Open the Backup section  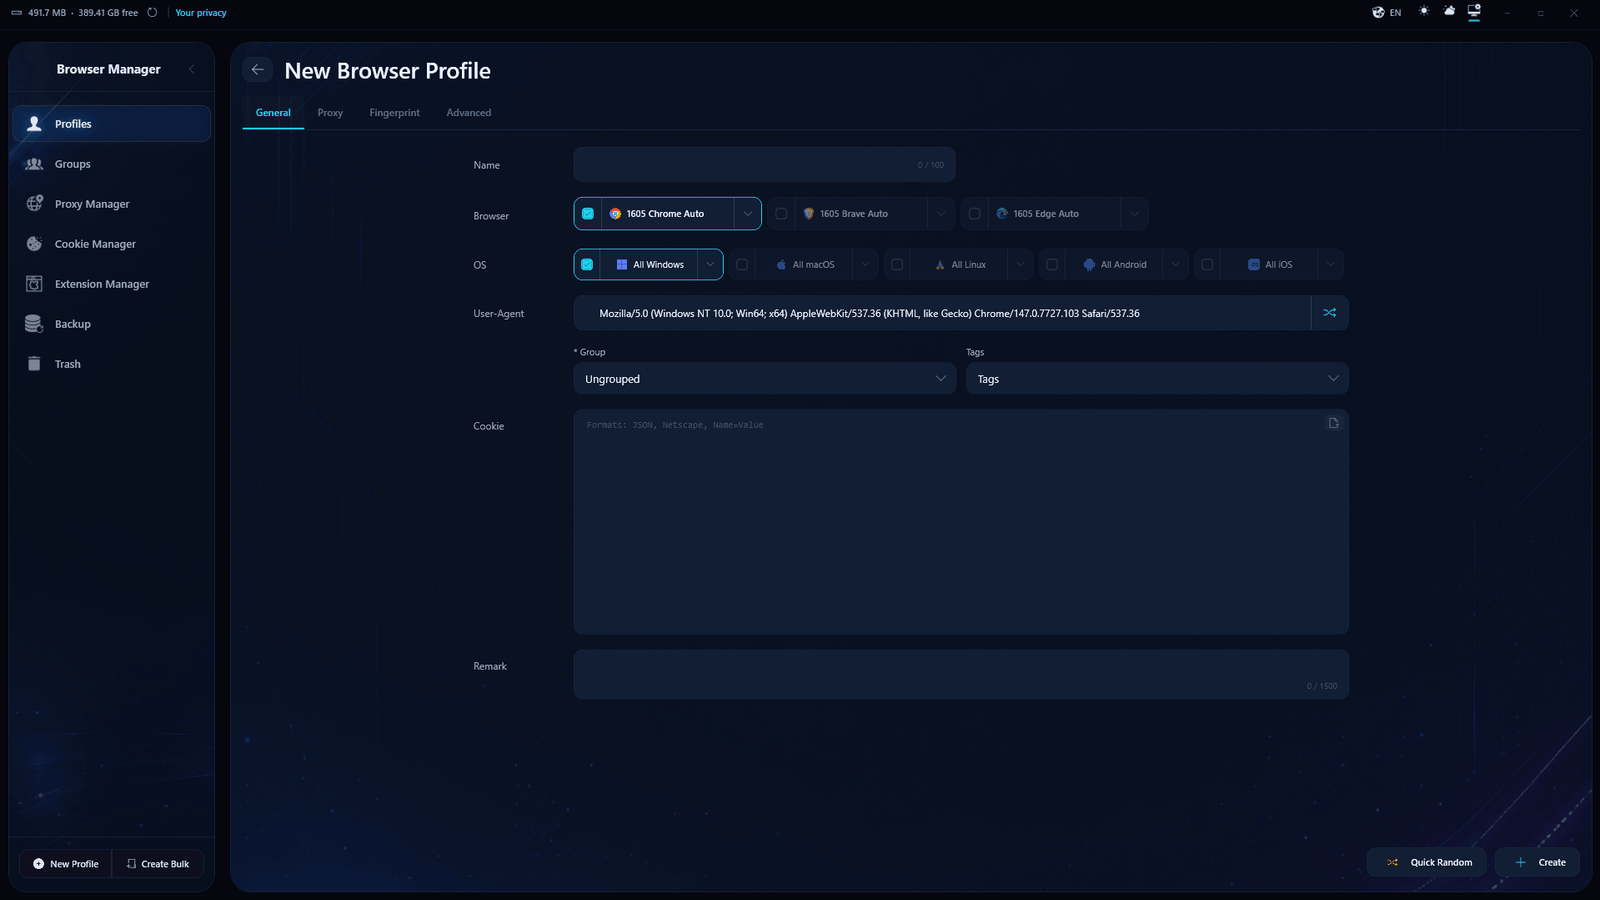coord(111,324)
